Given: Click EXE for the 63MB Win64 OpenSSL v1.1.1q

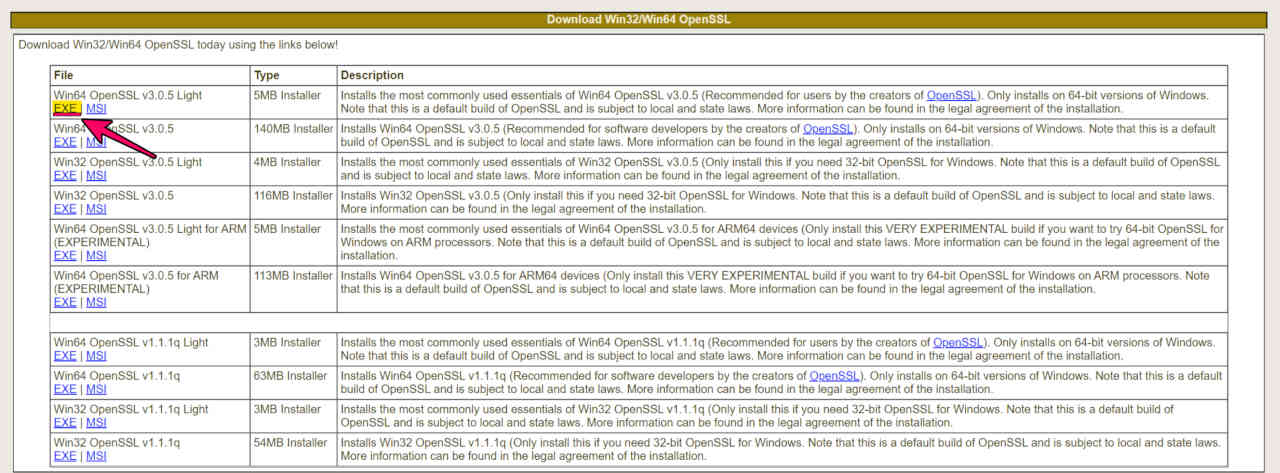Looking at the screenshot, I should (x=65, y=389).
